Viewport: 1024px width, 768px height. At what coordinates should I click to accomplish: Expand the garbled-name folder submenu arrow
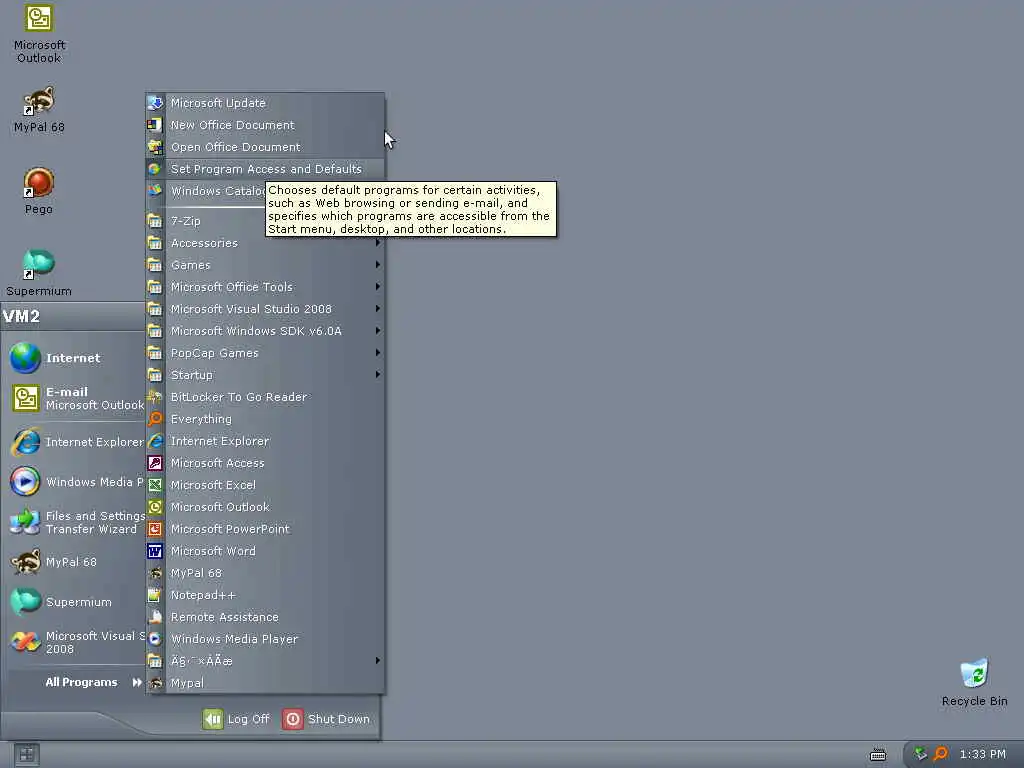pos(377,661)
